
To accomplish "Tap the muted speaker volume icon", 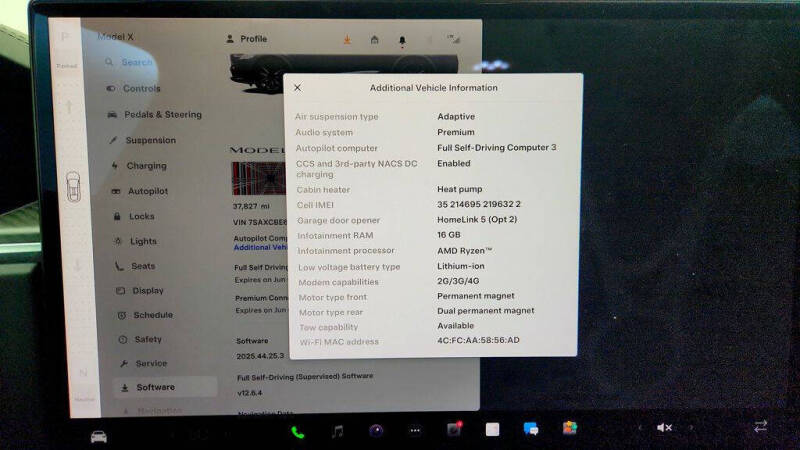I will click(x=664, y=428).
